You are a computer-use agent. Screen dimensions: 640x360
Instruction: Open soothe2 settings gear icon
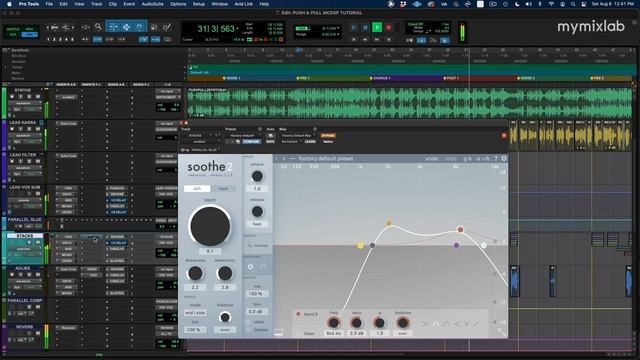(504, 158)
